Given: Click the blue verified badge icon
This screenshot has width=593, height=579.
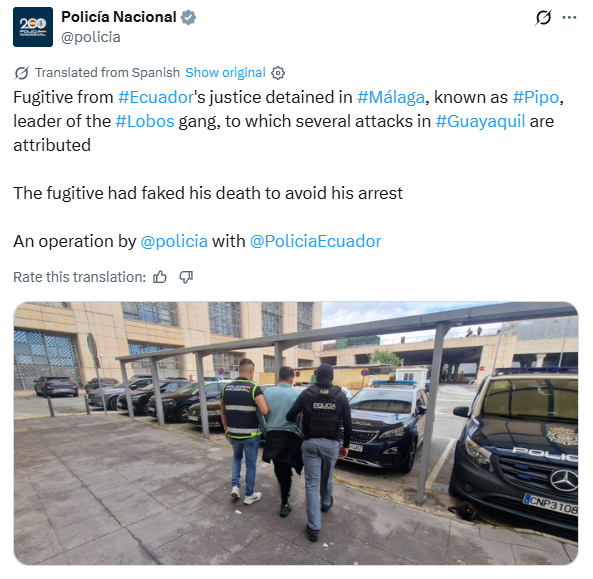Looking at the screenshot, I should 188,17.
